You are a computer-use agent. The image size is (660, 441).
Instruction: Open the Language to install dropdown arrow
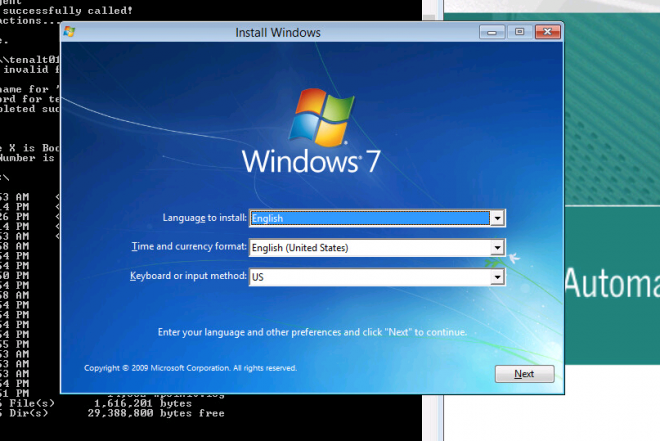coord(498,218)
